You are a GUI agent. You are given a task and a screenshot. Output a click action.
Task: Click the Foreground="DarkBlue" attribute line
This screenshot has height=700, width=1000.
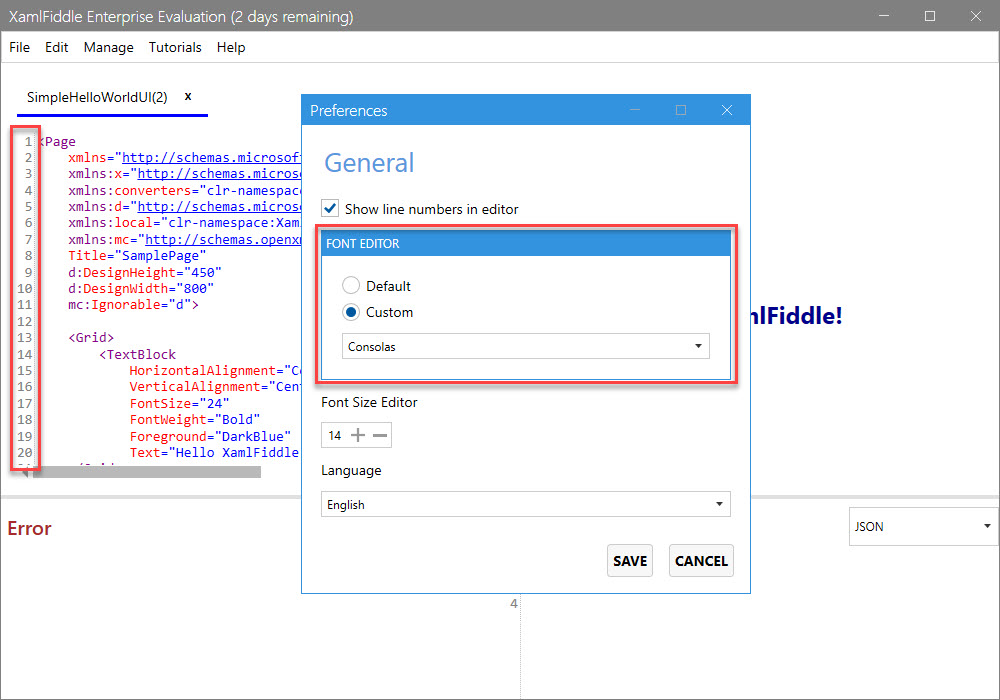(210, 437)
